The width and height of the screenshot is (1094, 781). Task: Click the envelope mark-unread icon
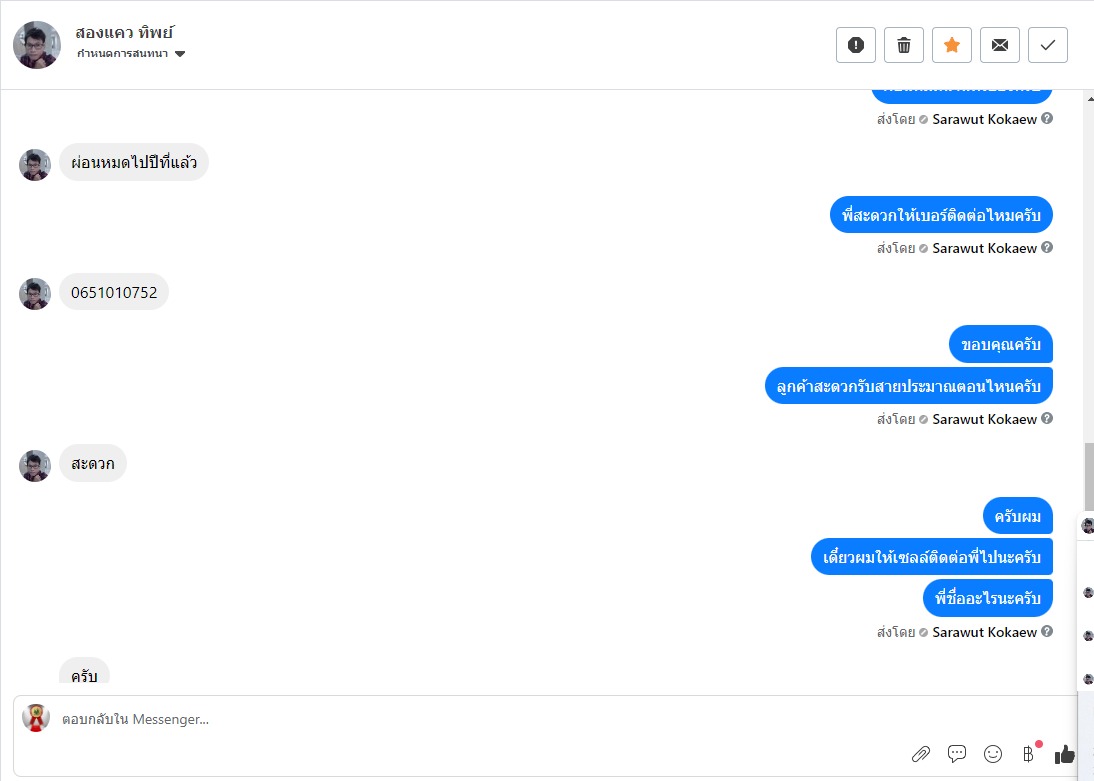(1000, 45)
